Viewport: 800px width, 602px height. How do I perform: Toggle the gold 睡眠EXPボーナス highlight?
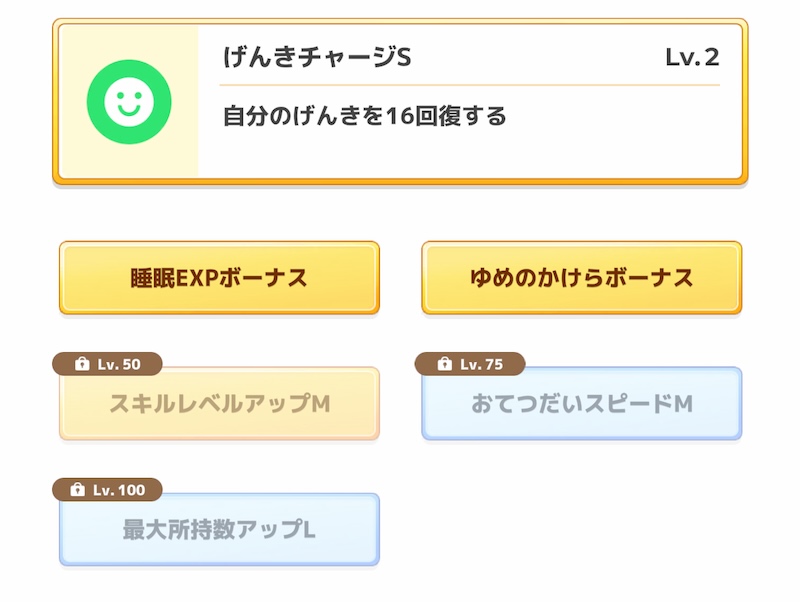220,277
